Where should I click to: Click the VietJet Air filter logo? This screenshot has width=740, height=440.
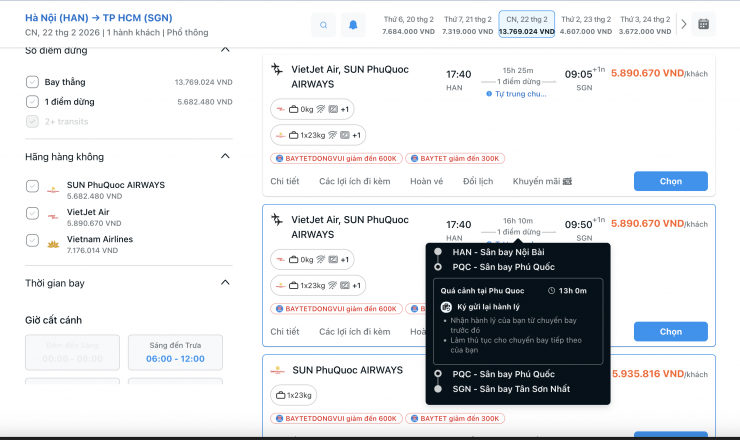coord(53,217)
